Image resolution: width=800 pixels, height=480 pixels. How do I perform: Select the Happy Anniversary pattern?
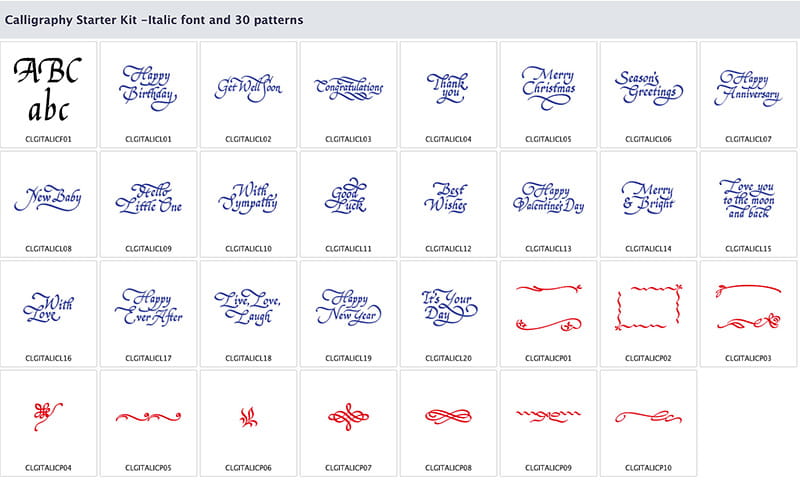click(x=748, y=87)
